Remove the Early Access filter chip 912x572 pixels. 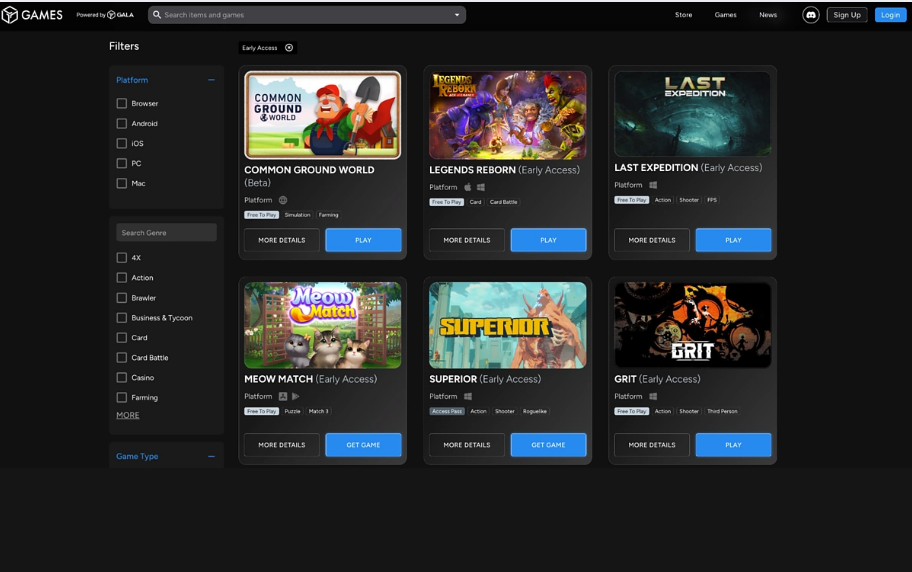(x=289, y=48)
